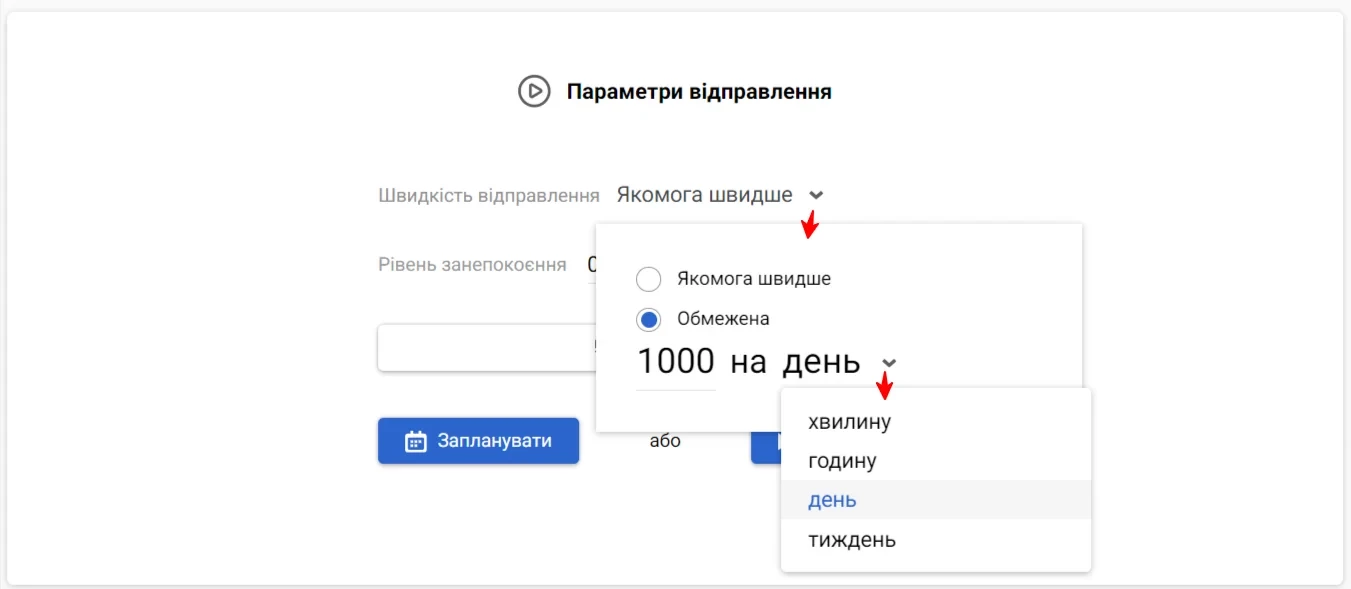Click the або text between buttons

[x=665, y=441]
